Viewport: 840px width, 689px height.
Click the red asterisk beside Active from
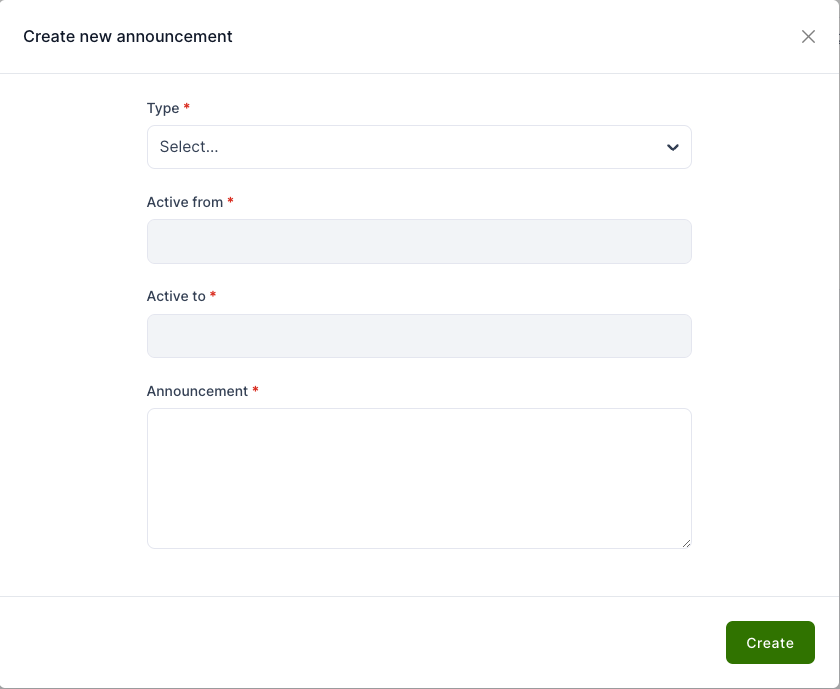231,201
